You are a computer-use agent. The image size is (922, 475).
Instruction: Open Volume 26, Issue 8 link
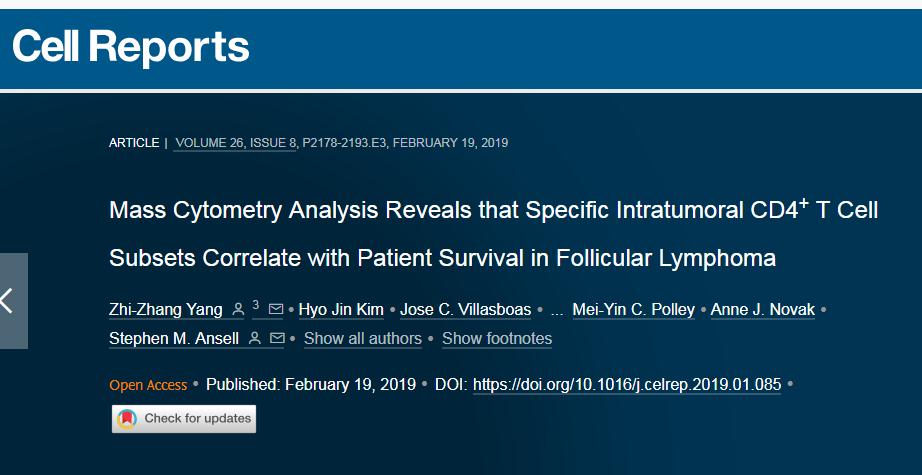tap(235, 143)
